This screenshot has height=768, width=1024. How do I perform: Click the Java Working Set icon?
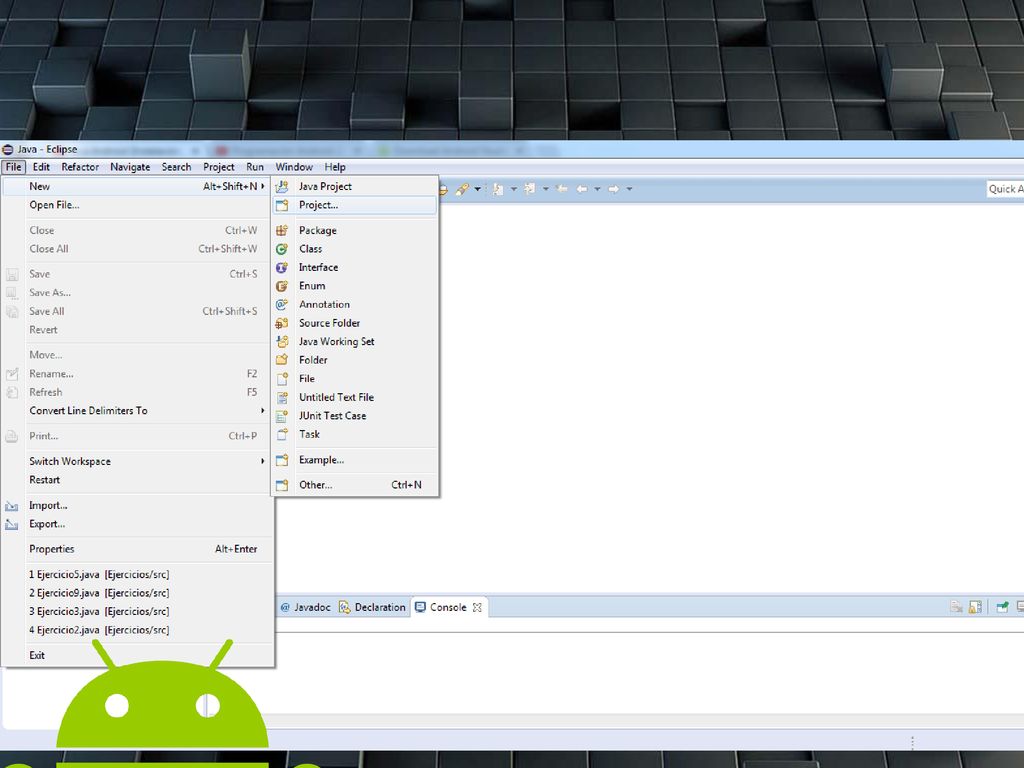282,342
